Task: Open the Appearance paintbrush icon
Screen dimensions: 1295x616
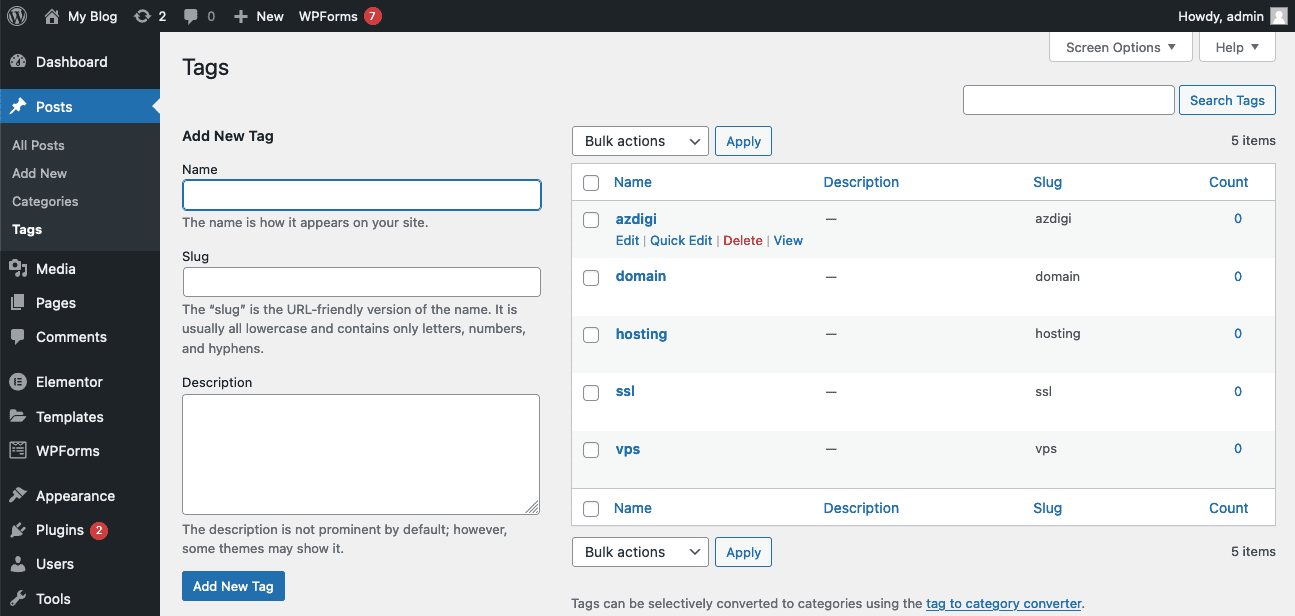Action: tap(18, 496)
